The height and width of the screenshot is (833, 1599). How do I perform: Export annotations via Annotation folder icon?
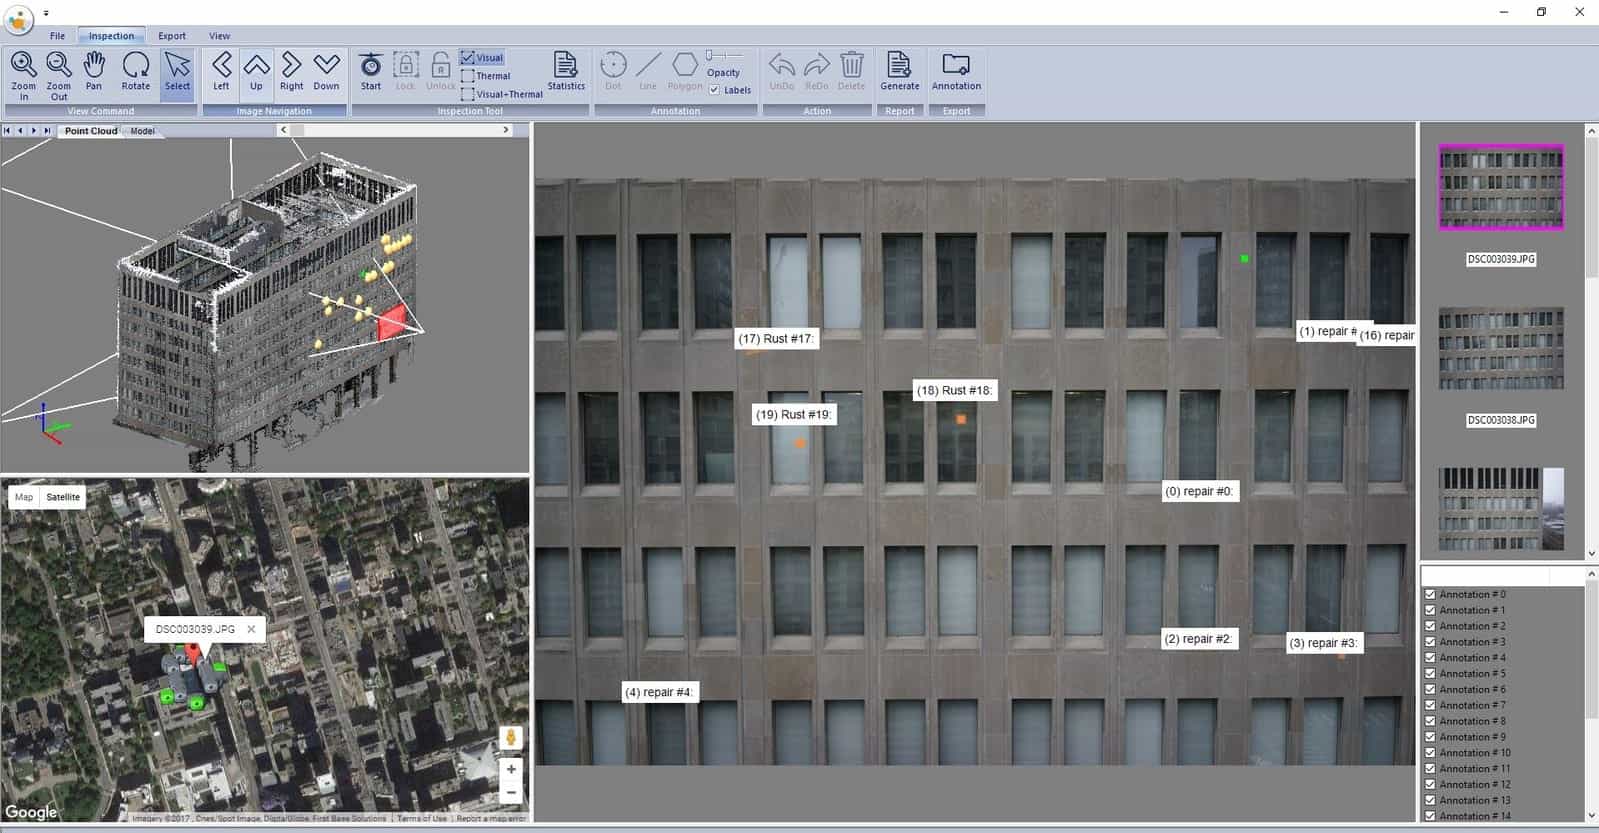tap(956, 72)
